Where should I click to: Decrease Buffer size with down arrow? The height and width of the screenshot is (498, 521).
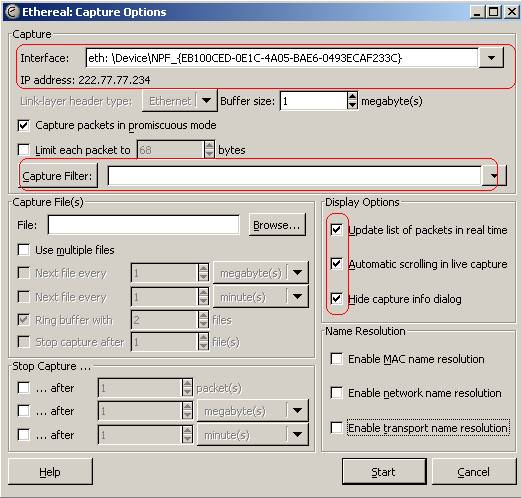[352, 105]
